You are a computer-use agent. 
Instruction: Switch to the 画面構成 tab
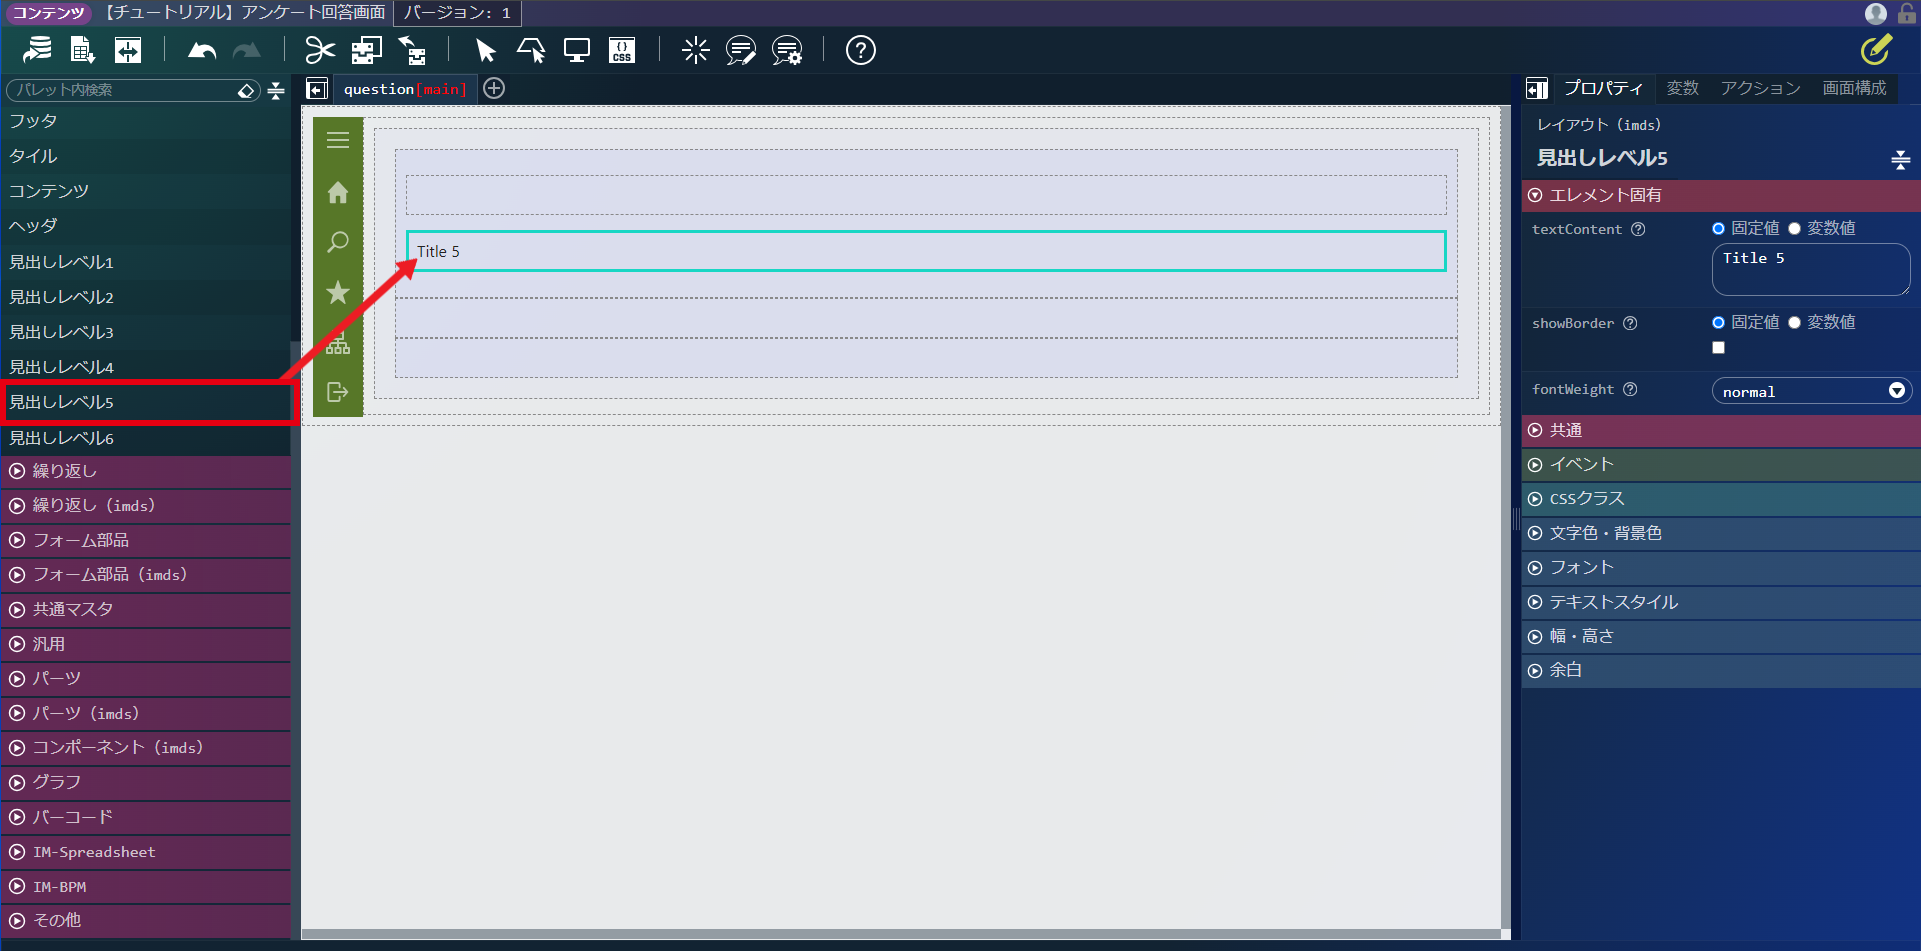click(x=1854, y=88)
